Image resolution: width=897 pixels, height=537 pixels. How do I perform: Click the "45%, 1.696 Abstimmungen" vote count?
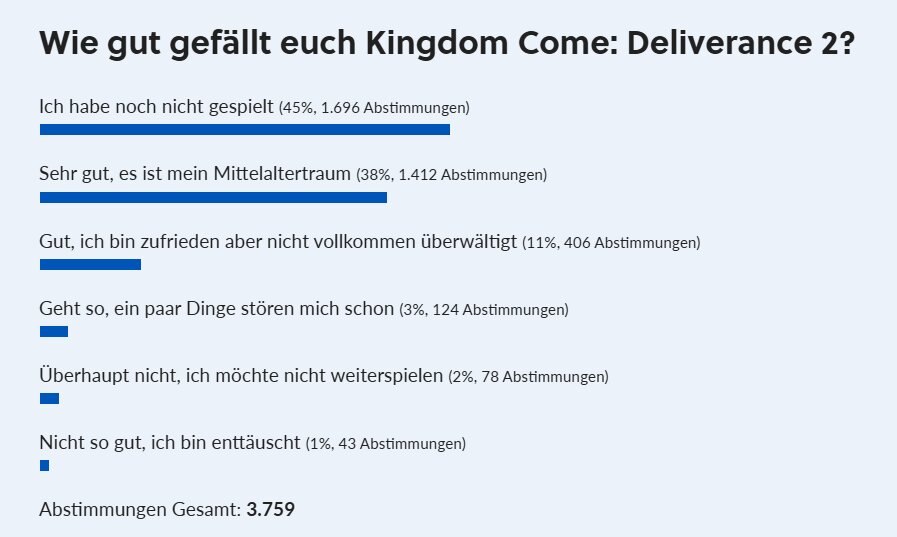pos(374,107)
